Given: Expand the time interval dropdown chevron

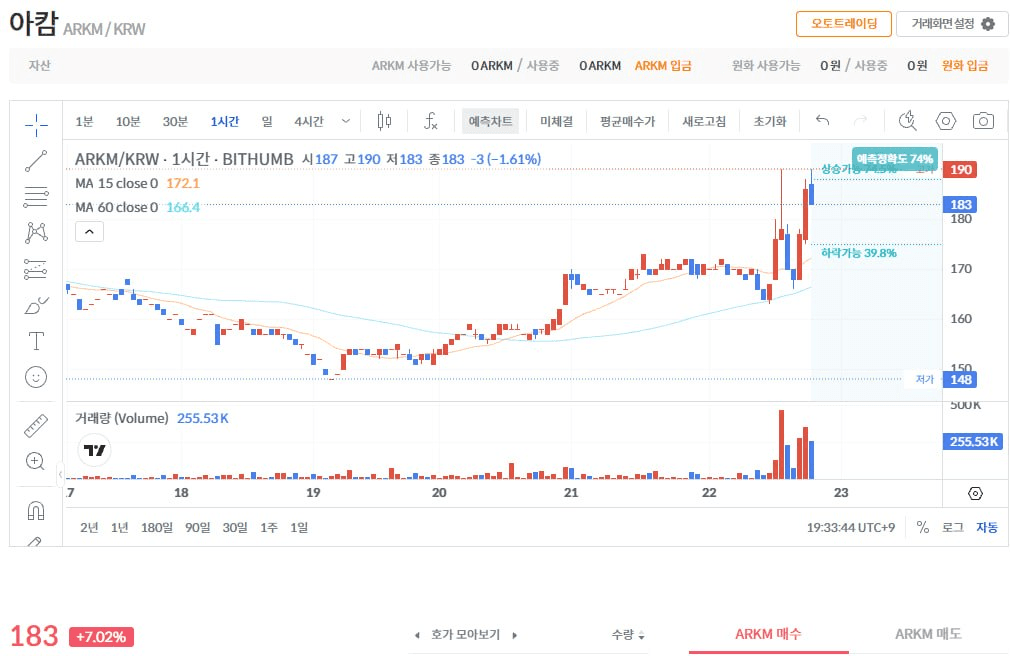Looking at the screenshot, I should 346,121.
